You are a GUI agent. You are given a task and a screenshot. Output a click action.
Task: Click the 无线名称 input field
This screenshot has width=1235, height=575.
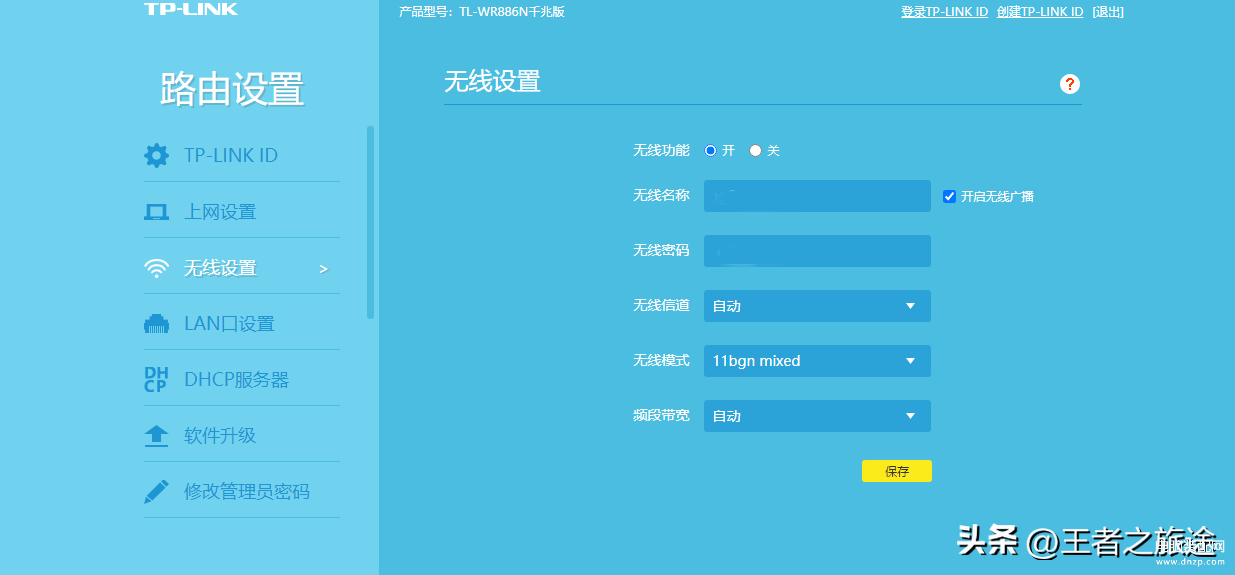click(x=817, y=196)
